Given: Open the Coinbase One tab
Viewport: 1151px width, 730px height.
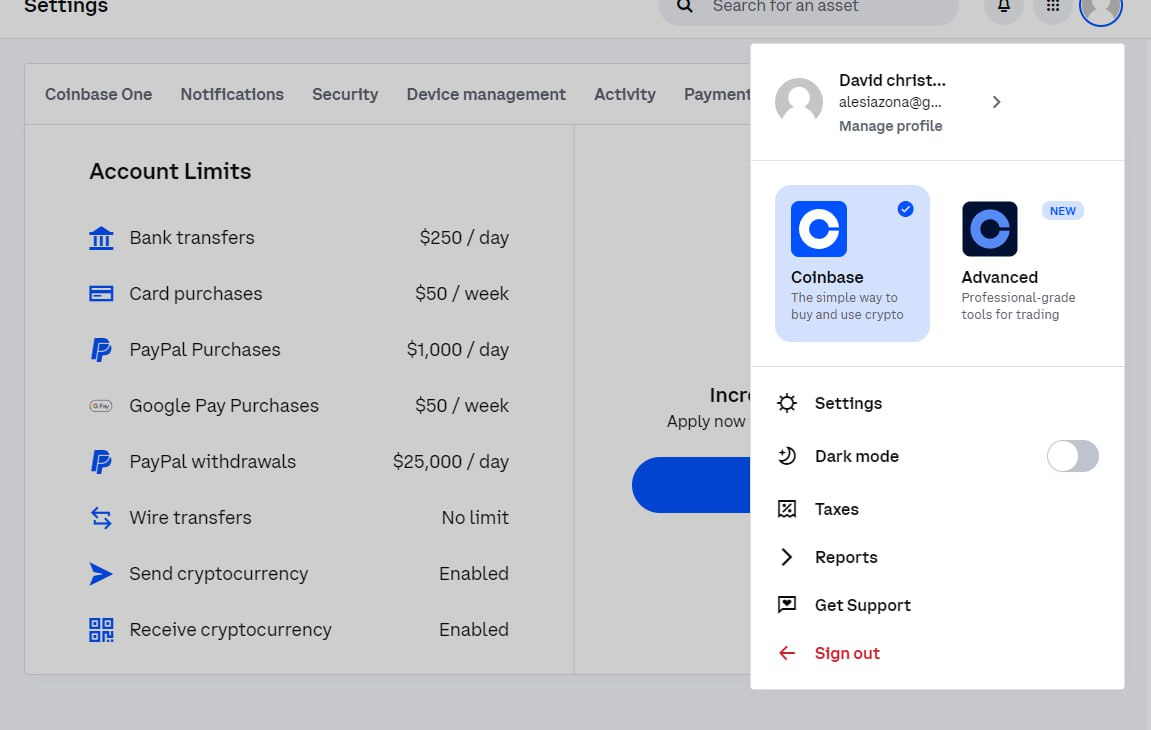Looking at the screenshot, I should coord(98,94).
